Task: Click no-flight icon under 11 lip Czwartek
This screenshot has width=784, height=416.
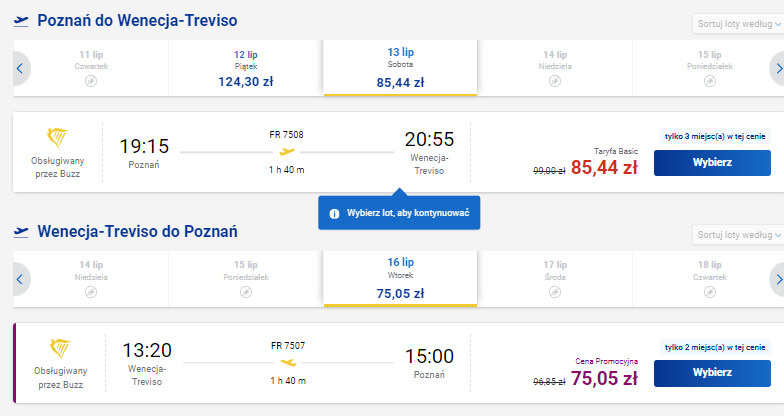Action: (x=91, y=81)
